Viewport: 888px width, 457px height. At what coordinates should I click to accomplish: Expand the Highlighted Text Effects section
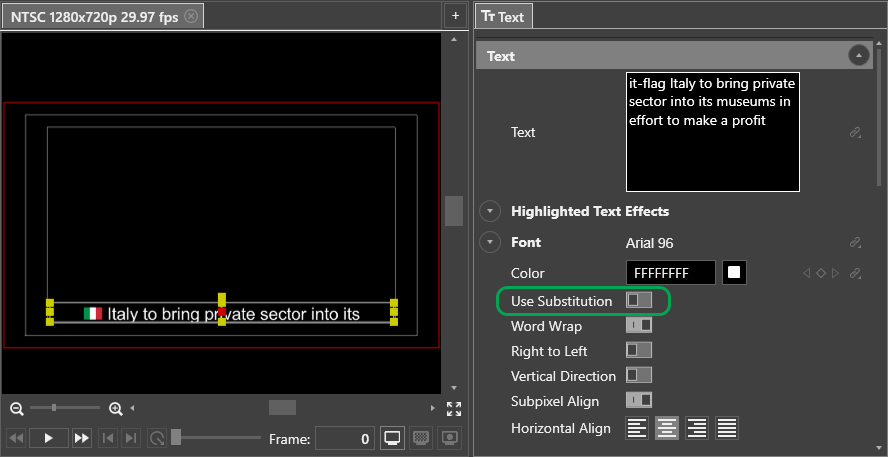[x=490, y=211]
